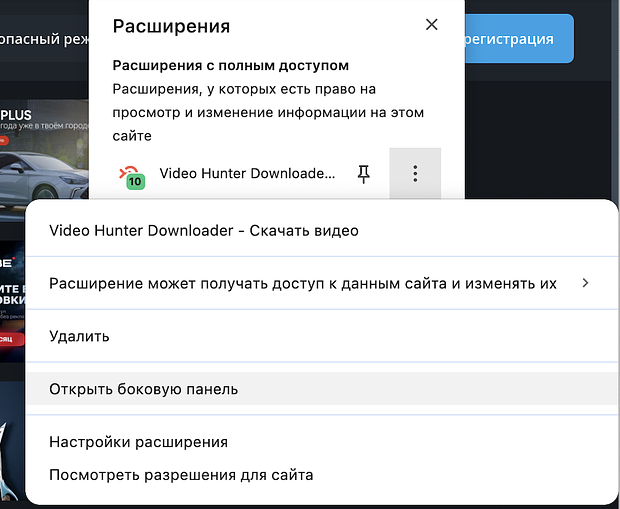Close the Расширения popup
The width and height of the screenshot is (620, 509).
coord(431,25)
